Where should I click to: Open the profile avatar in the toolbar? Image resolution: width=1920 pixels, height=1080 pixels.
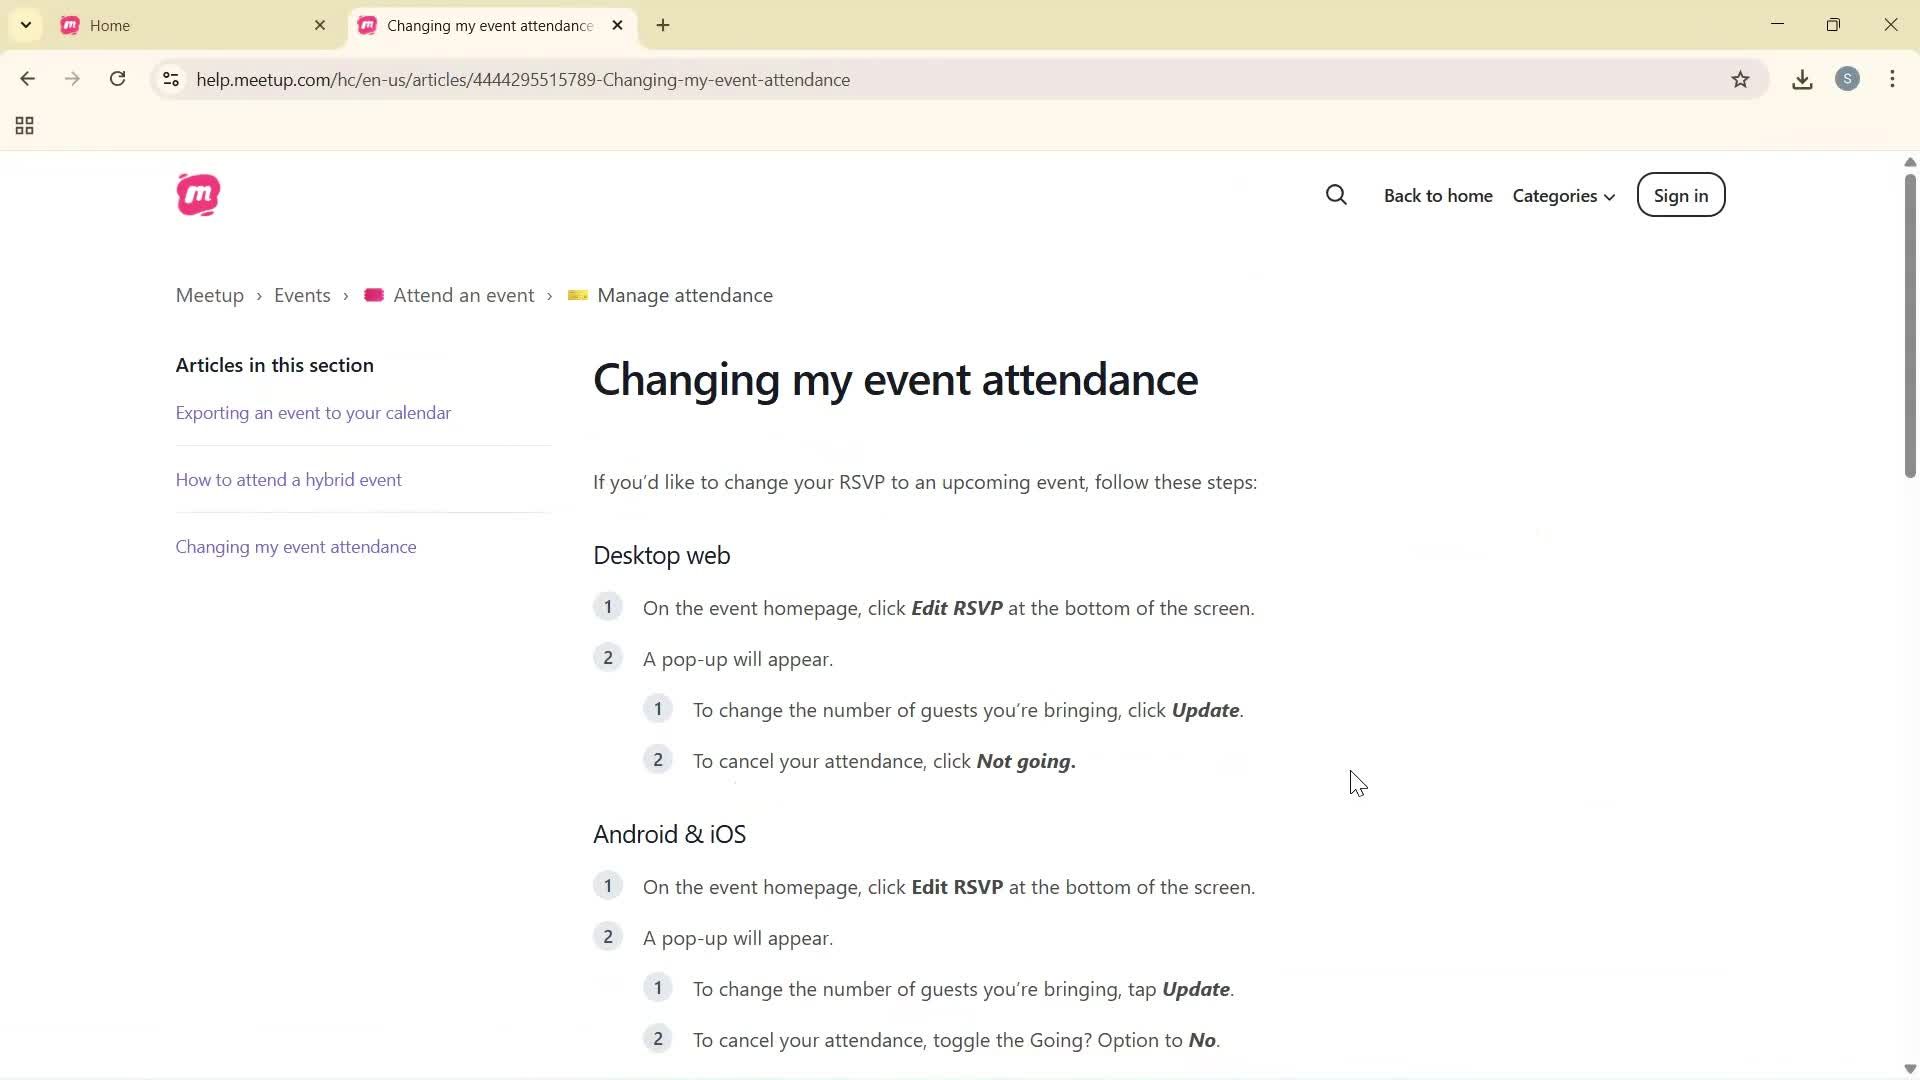point(1848,79)
